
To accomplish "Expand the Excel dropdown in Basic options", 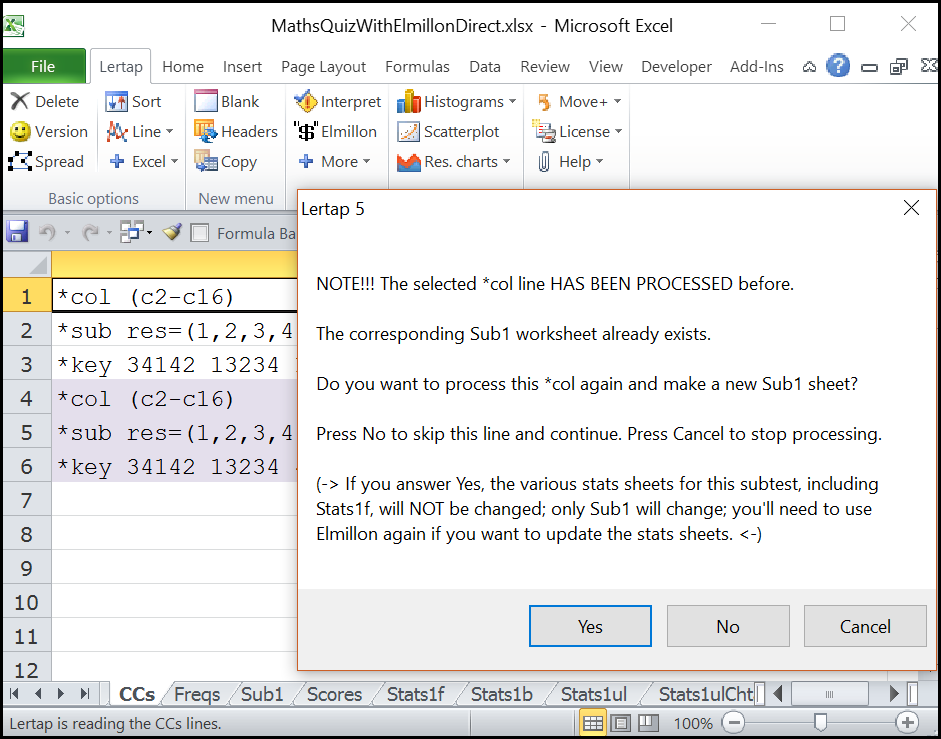I will click(174, 161).
